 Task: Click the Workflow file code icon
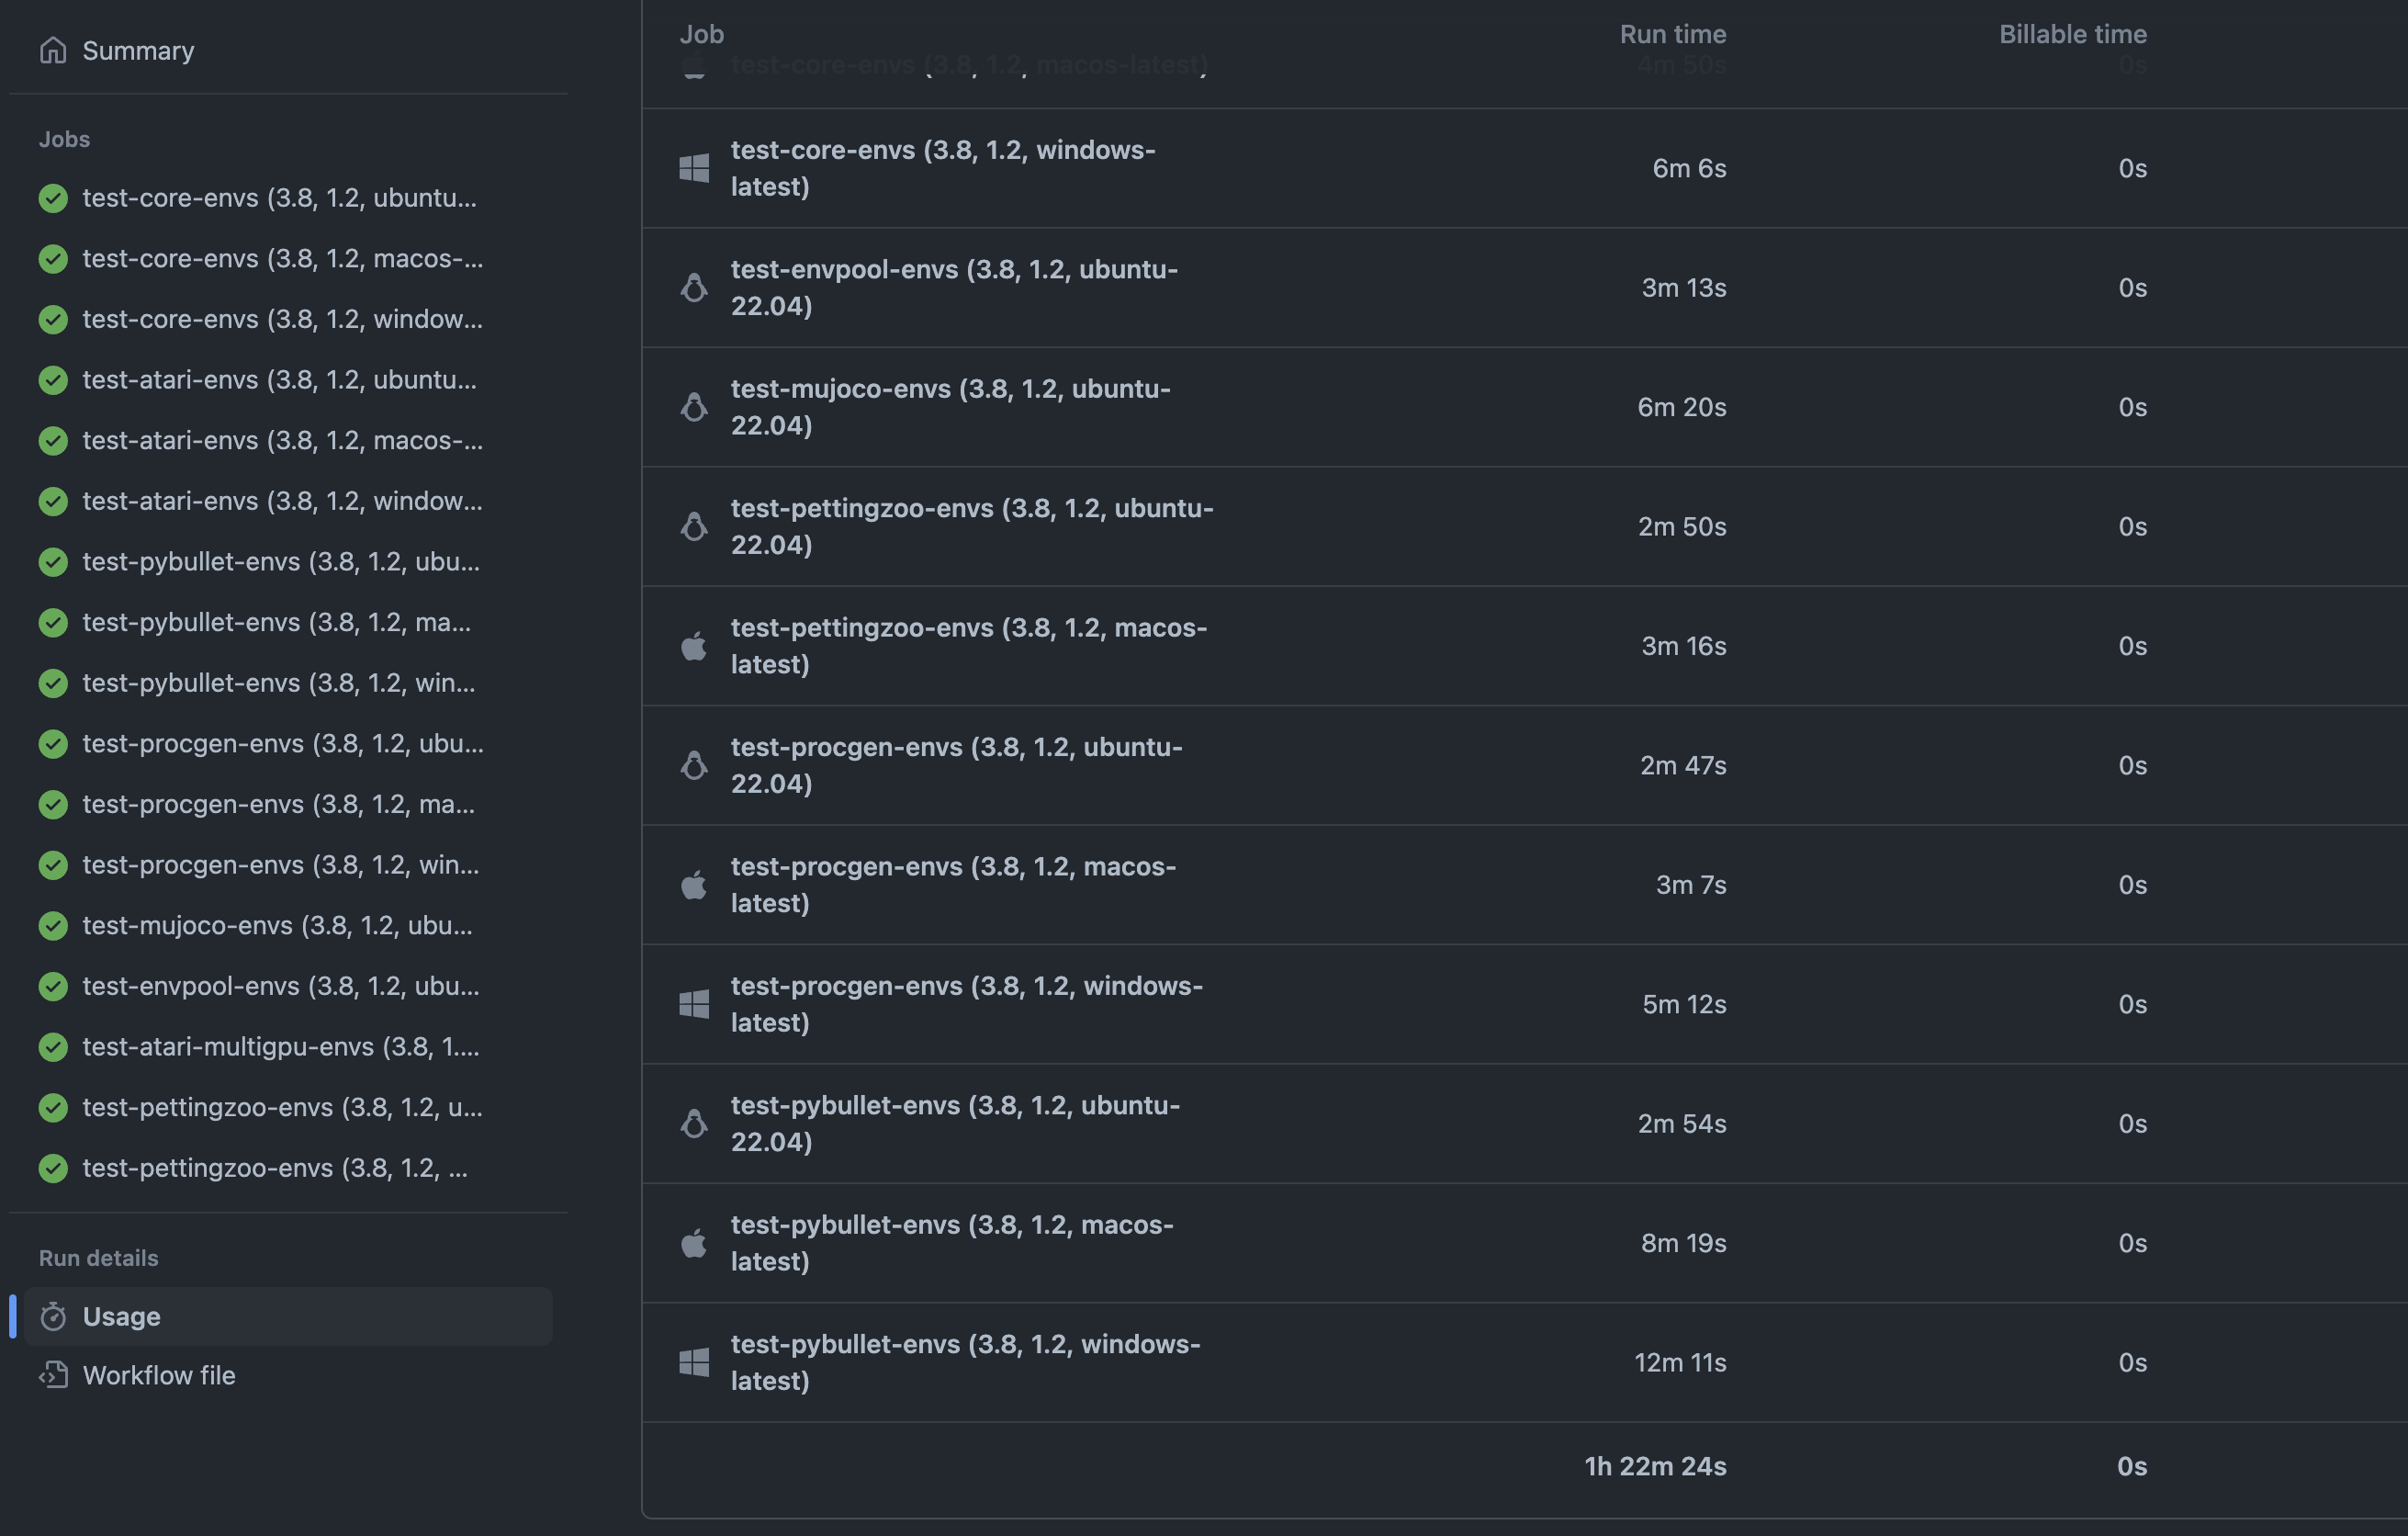click(x=53, y=1375)
